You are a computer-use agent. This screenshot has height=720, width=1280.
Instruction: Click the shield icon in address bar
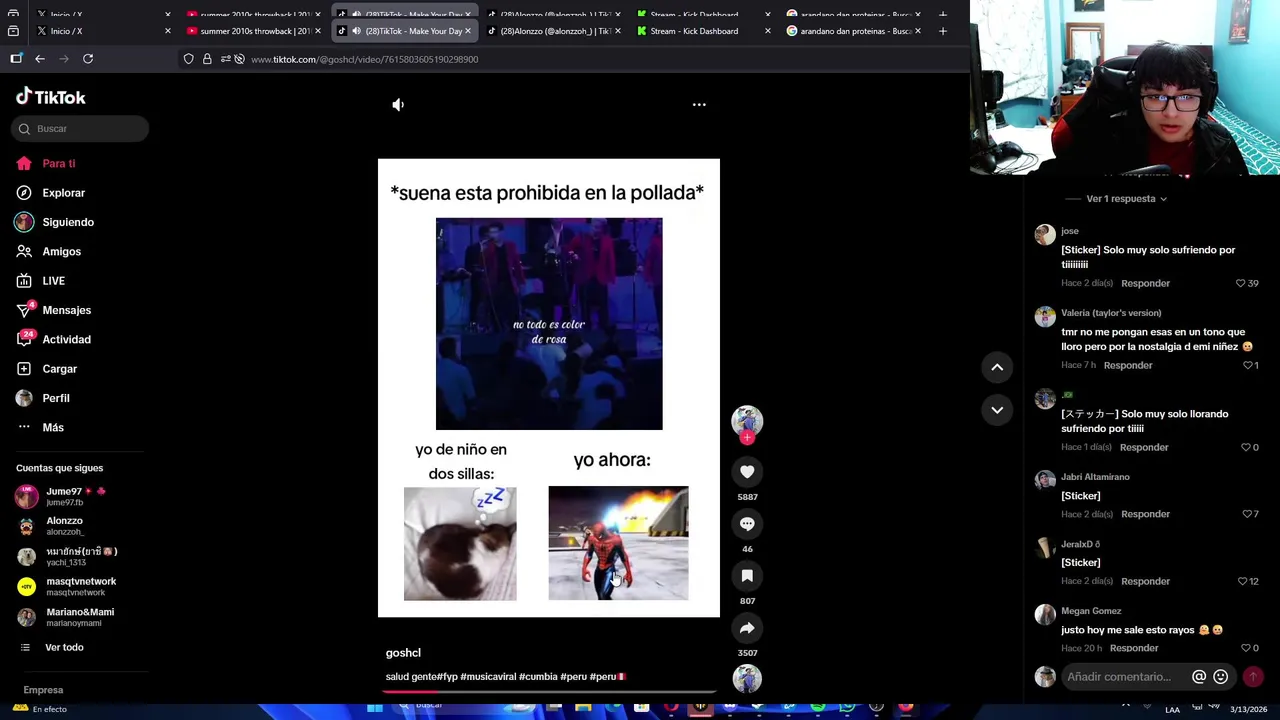188,59
